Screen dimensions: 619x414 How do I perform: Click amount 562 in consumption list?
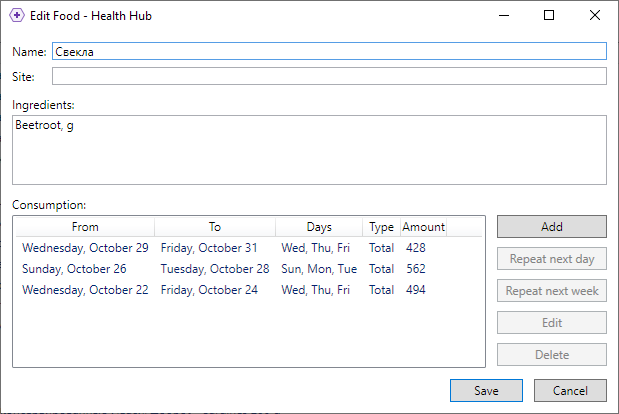(416, 269)
